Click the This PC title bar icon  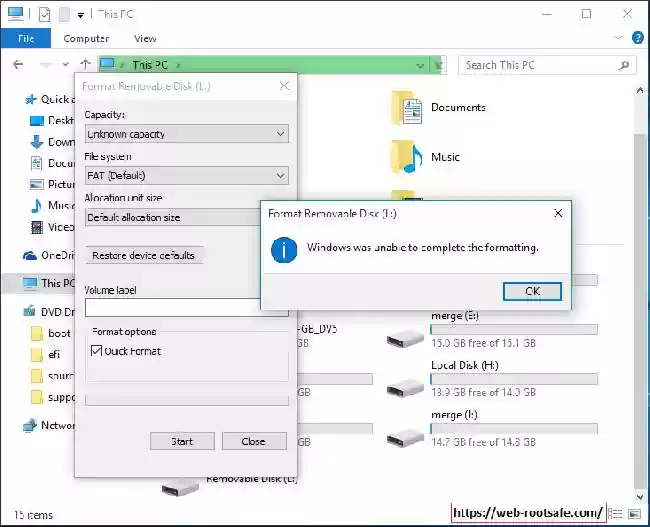tap(15, 14)
